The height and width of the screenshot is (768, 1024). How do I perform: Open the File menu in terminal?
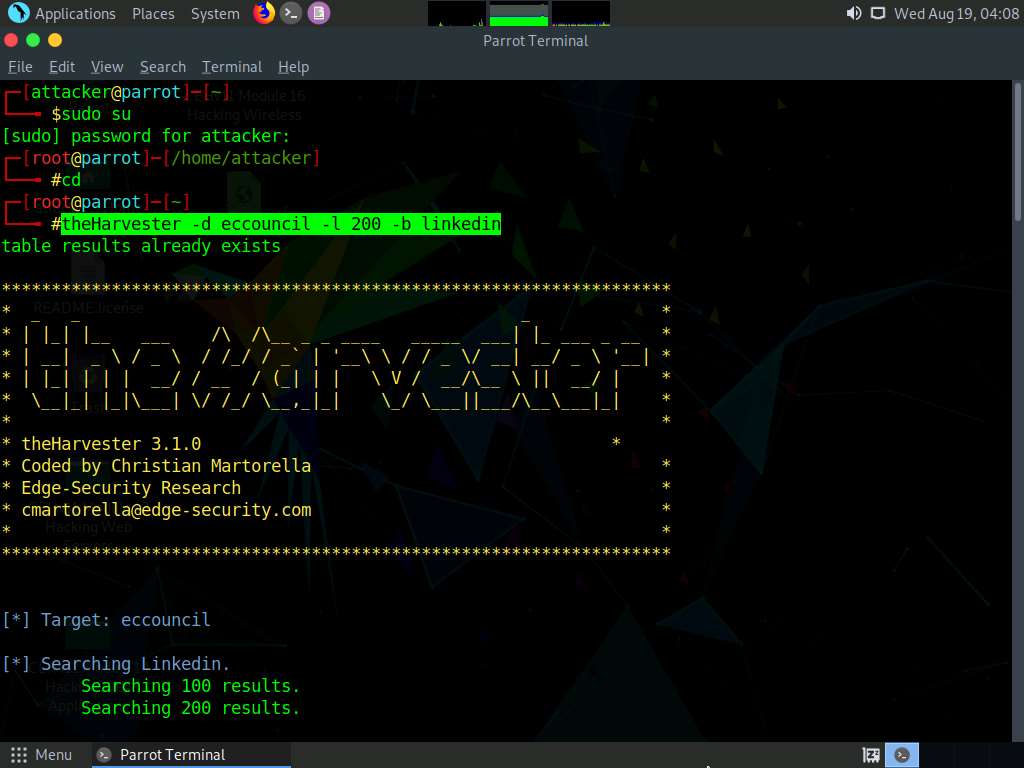pos(20,67)
